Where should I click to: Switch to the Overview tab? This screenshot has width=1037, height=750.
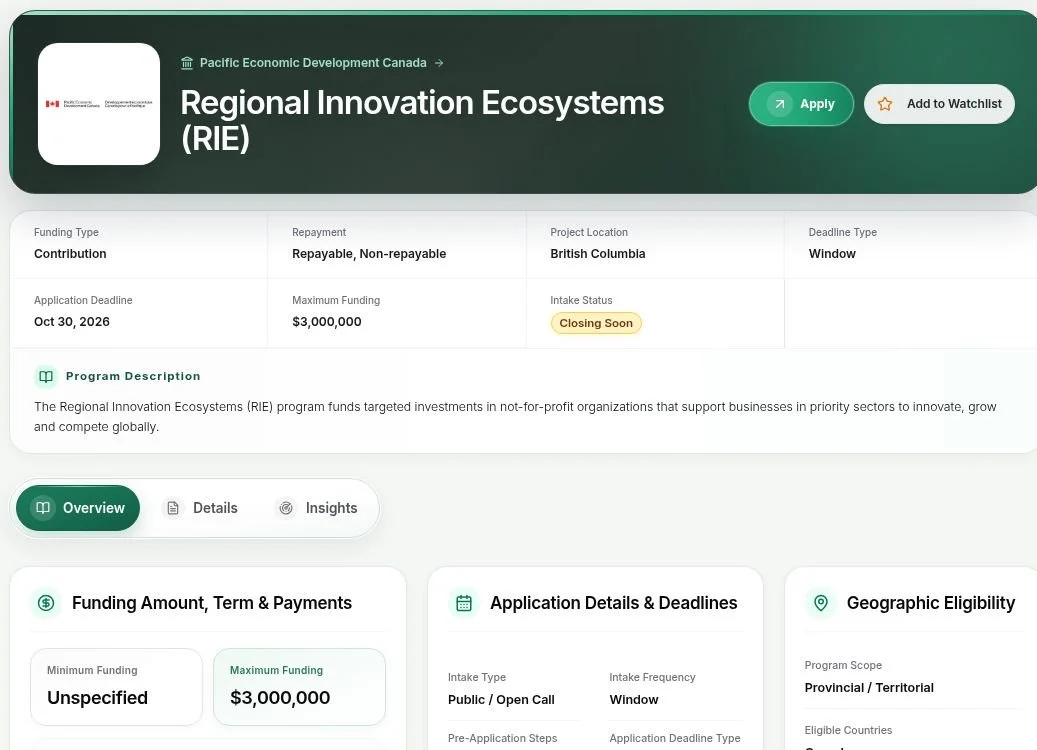[78, 508]
